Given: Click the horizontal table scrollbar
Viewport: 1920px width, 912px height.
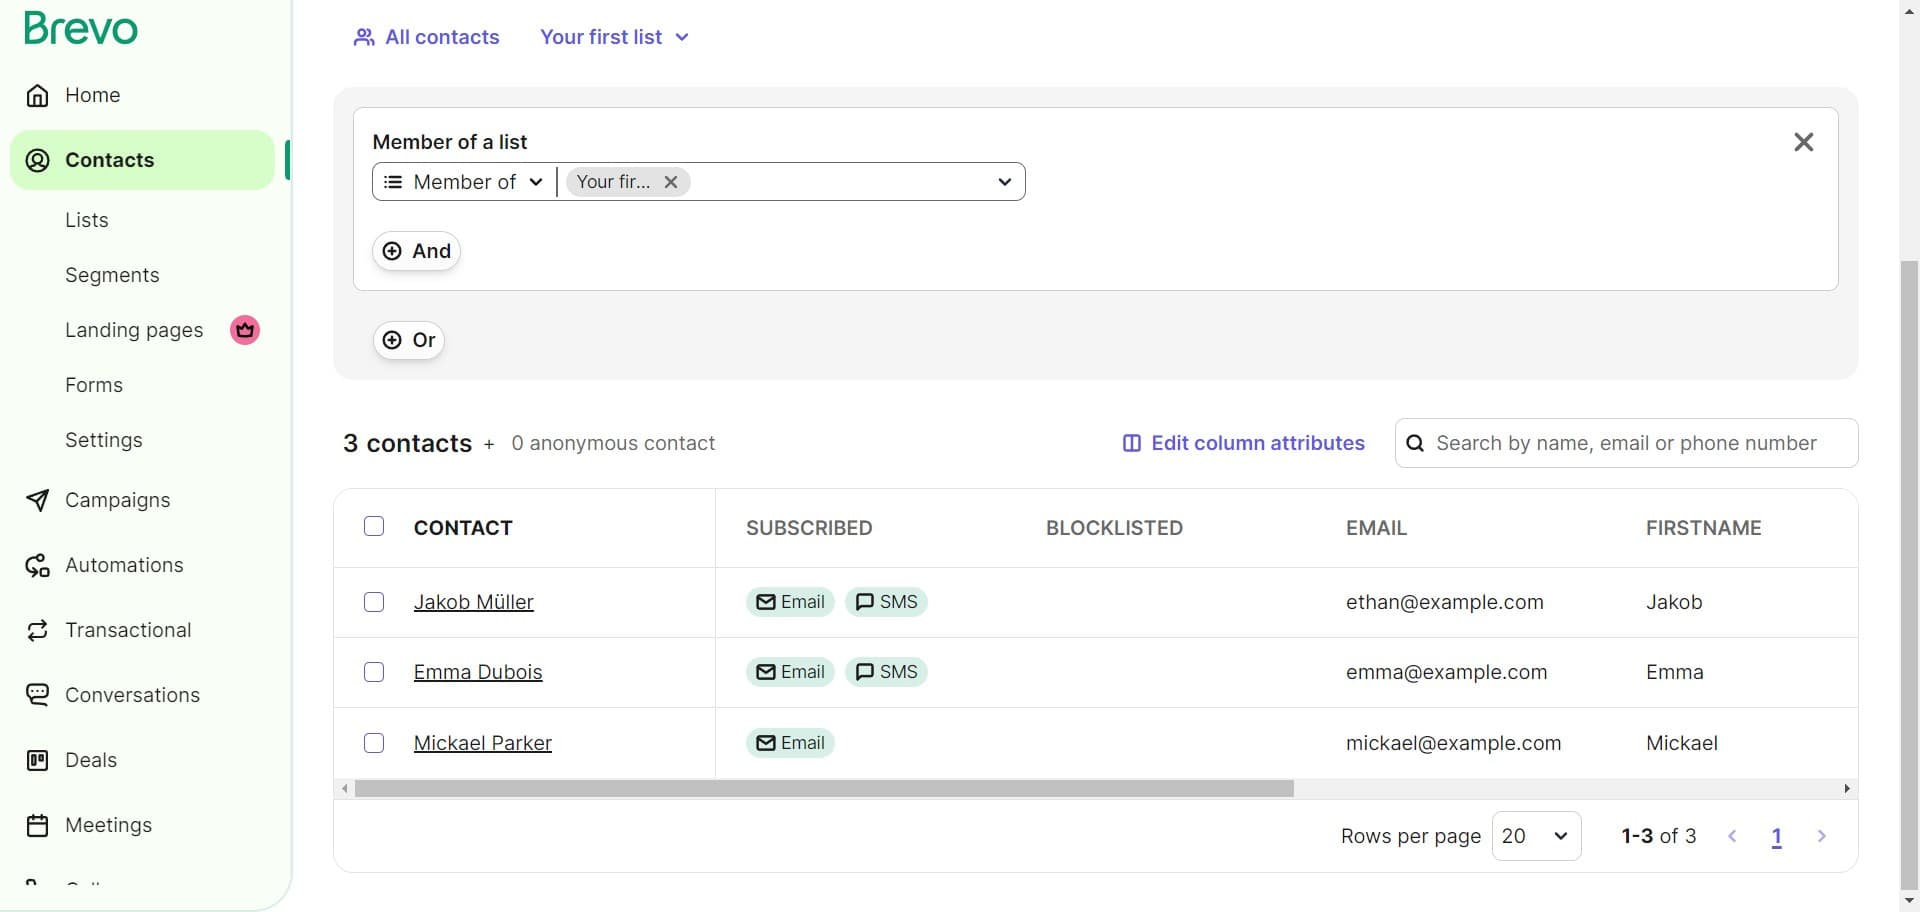Looking at the screenshot, I should (824, 789).
